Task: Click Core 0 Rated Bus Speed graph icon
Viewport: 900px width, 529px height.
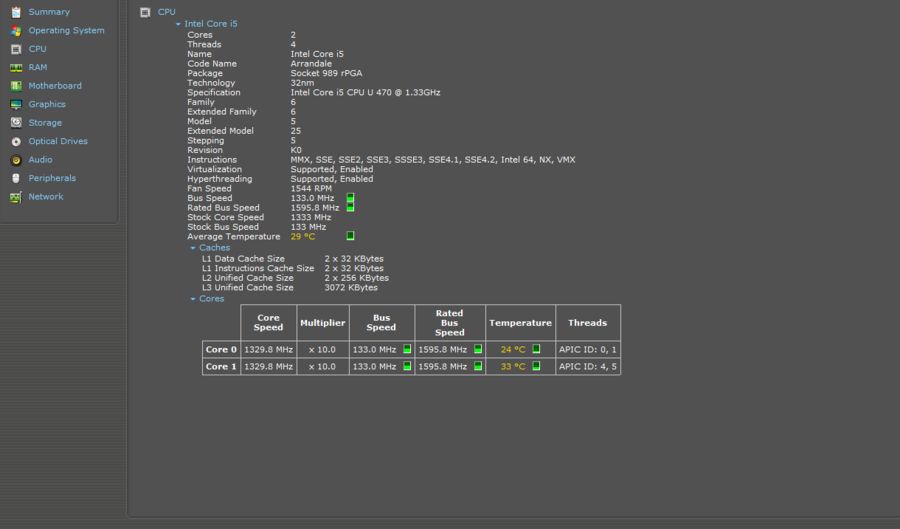Action: [478, 349]
